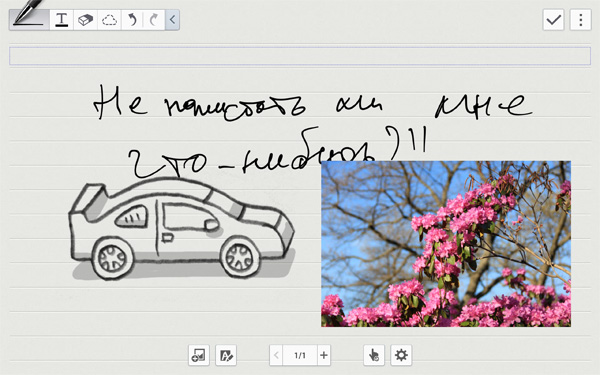The width and height of the screenshot is (600, 375).
Task: Select the Pen drawing tool
Action: click(29, 20)
